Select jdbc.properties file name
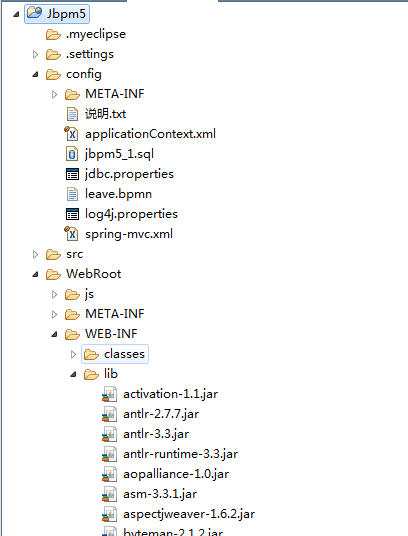 tap(129, 174)
